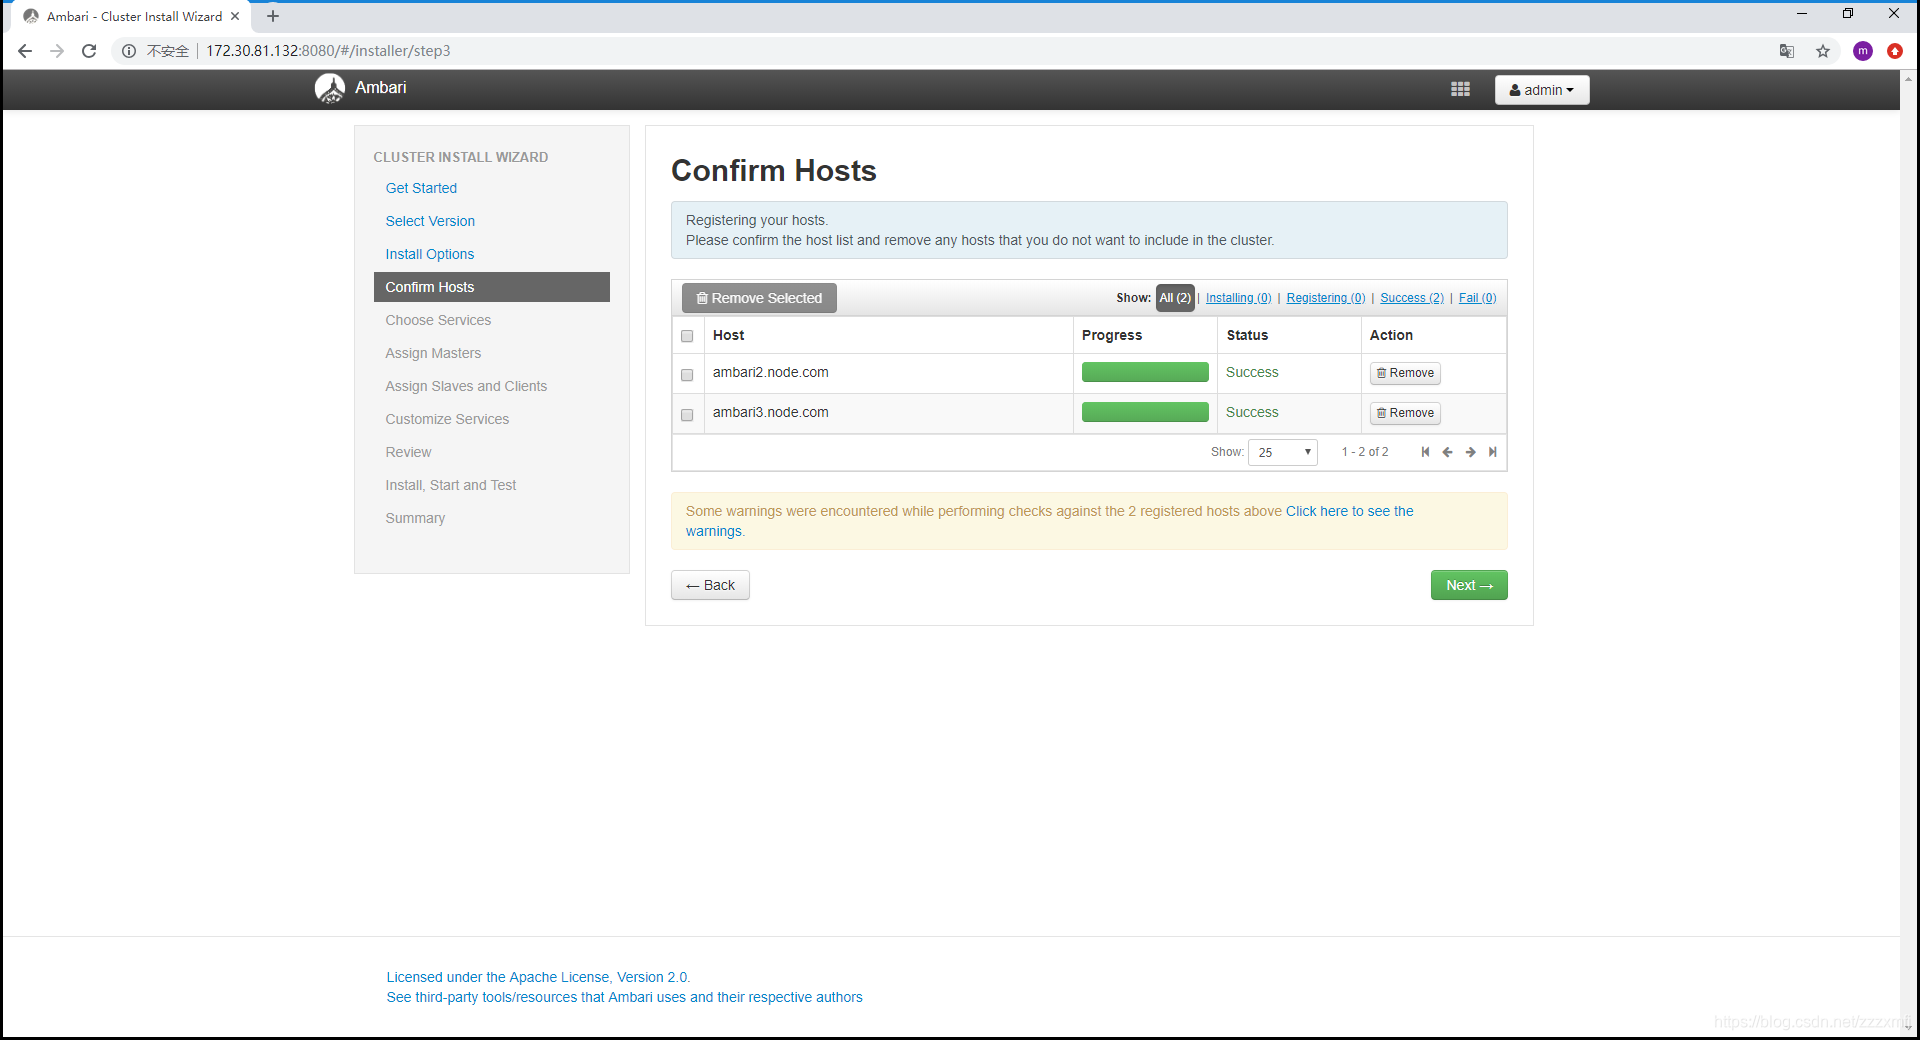The width and height of the screenshot is (1920, 1040).
Task: Go to Get Started step
Action: click(421, 188)
